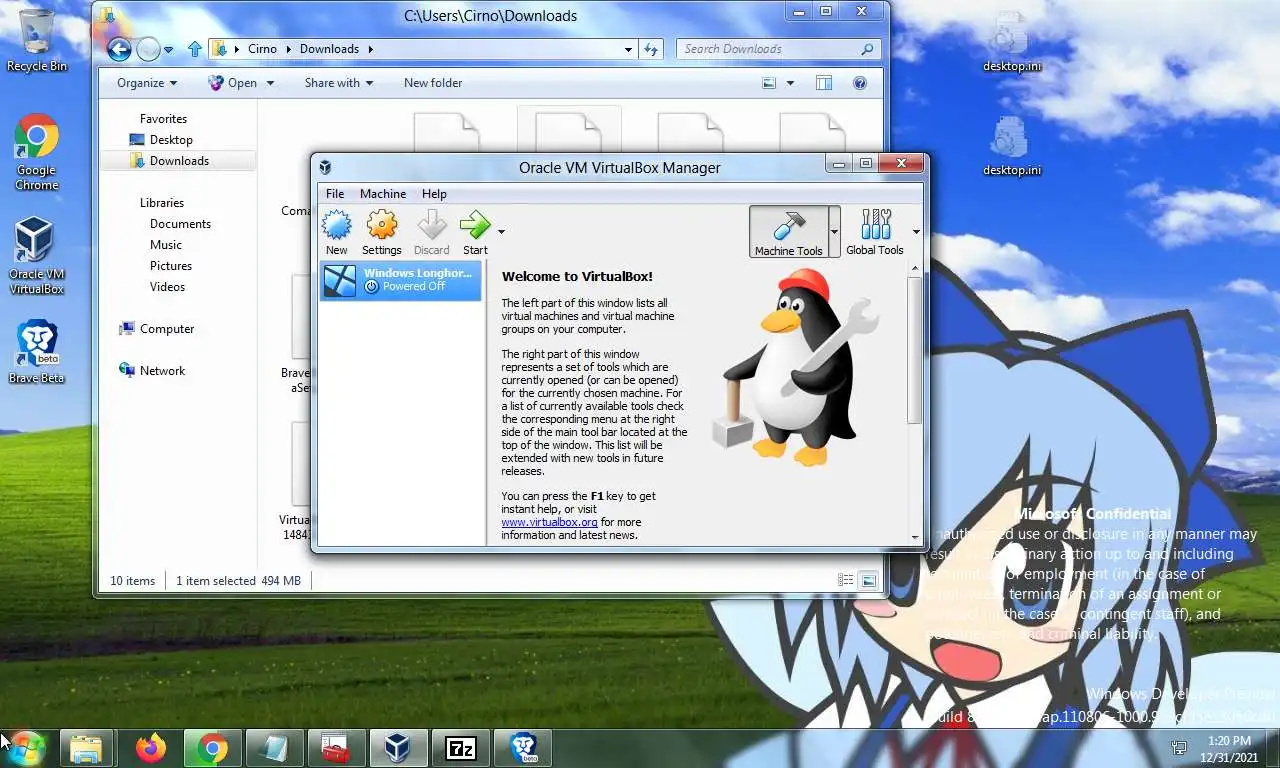Open the Music library in Explorer

[166, 245]
